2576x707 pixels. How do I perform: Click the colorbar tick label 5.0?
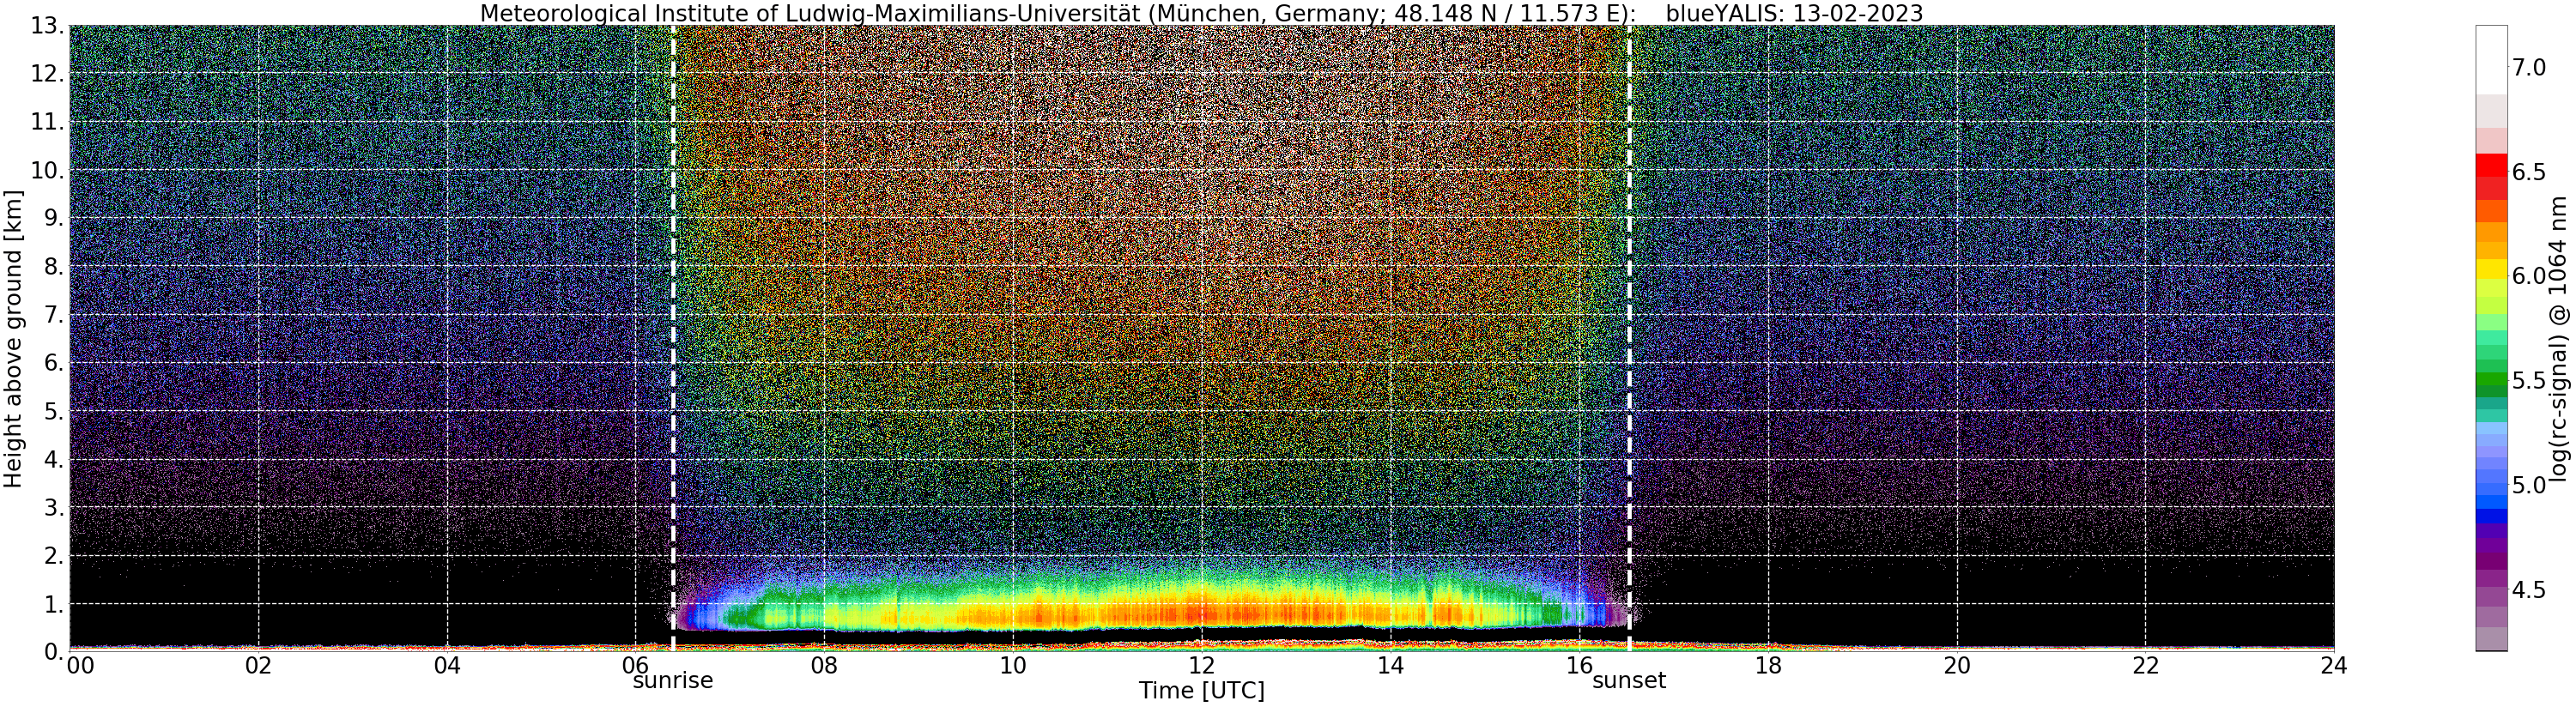pyautogui.click(x=2529, y=485)
